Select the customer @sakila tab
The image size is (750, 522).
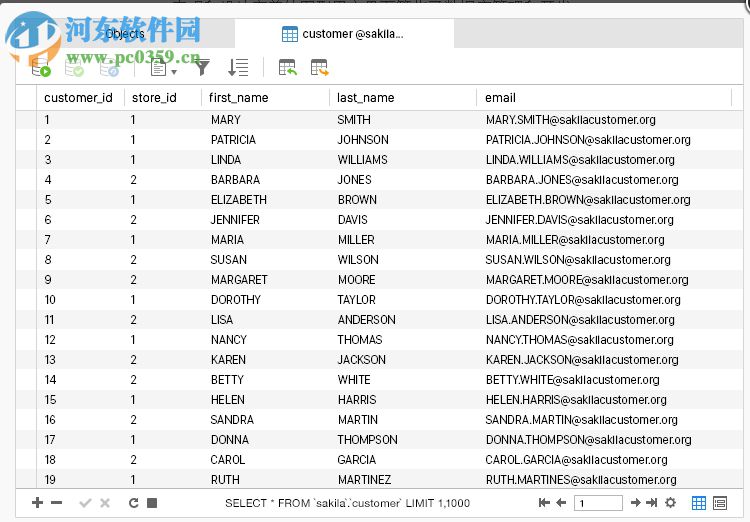pos(343,34)
